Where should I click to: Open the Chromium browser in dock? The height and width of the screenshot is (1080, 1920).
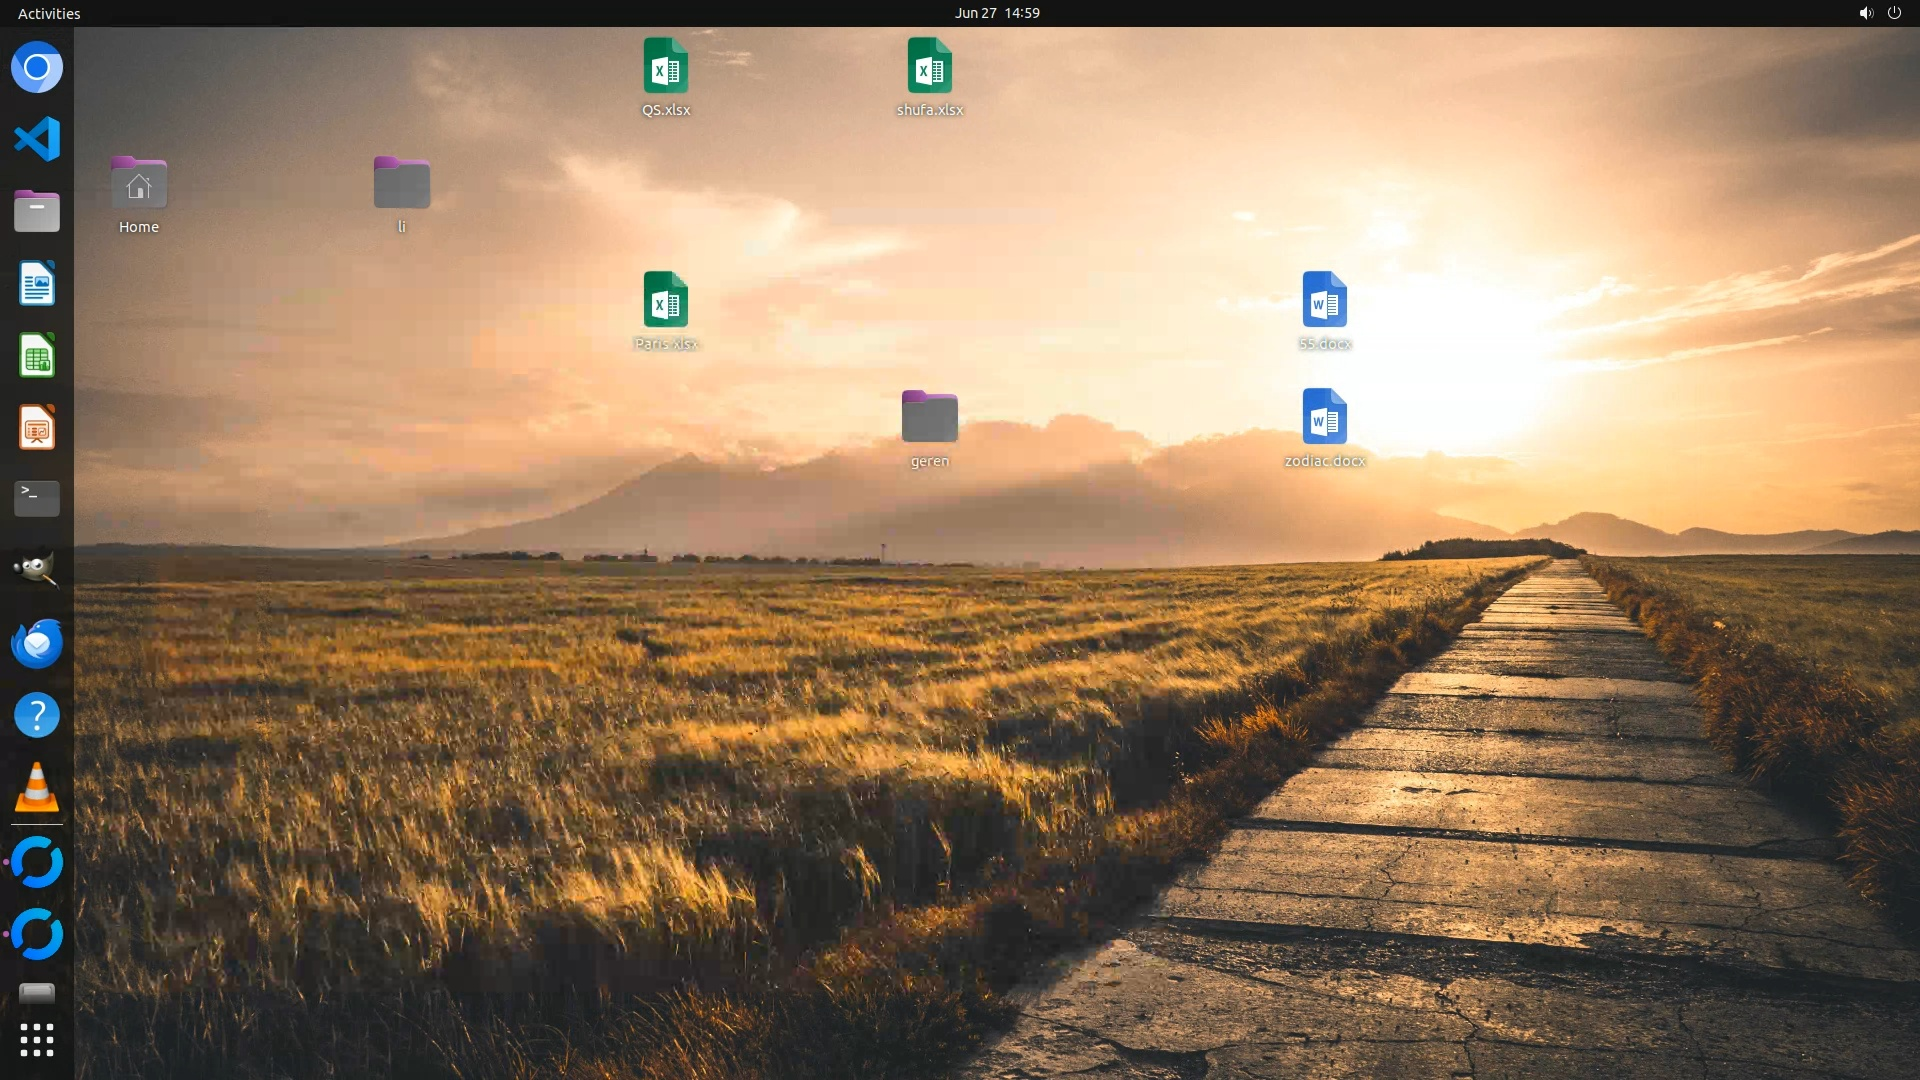point(37,68)
